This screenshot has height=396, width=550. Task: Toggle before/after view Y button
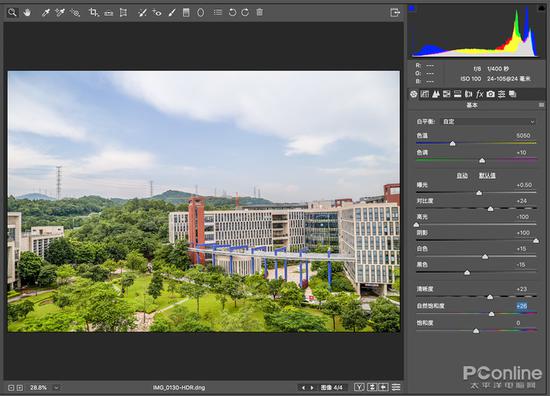(x=359, y=387)
